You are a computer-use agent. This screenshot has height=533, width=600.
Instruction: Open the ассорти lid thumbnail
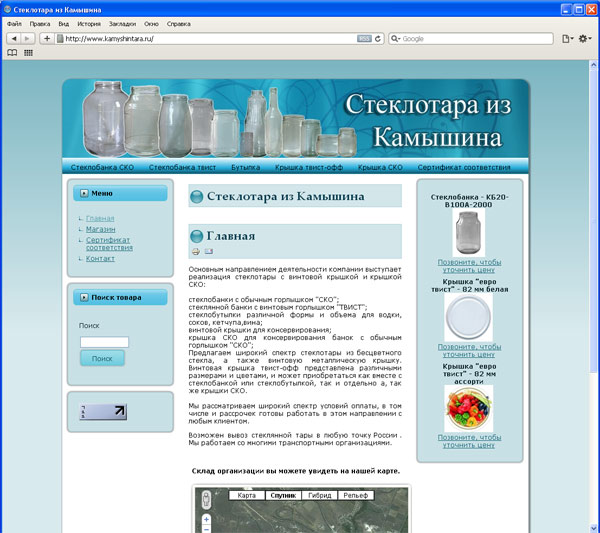469,408
